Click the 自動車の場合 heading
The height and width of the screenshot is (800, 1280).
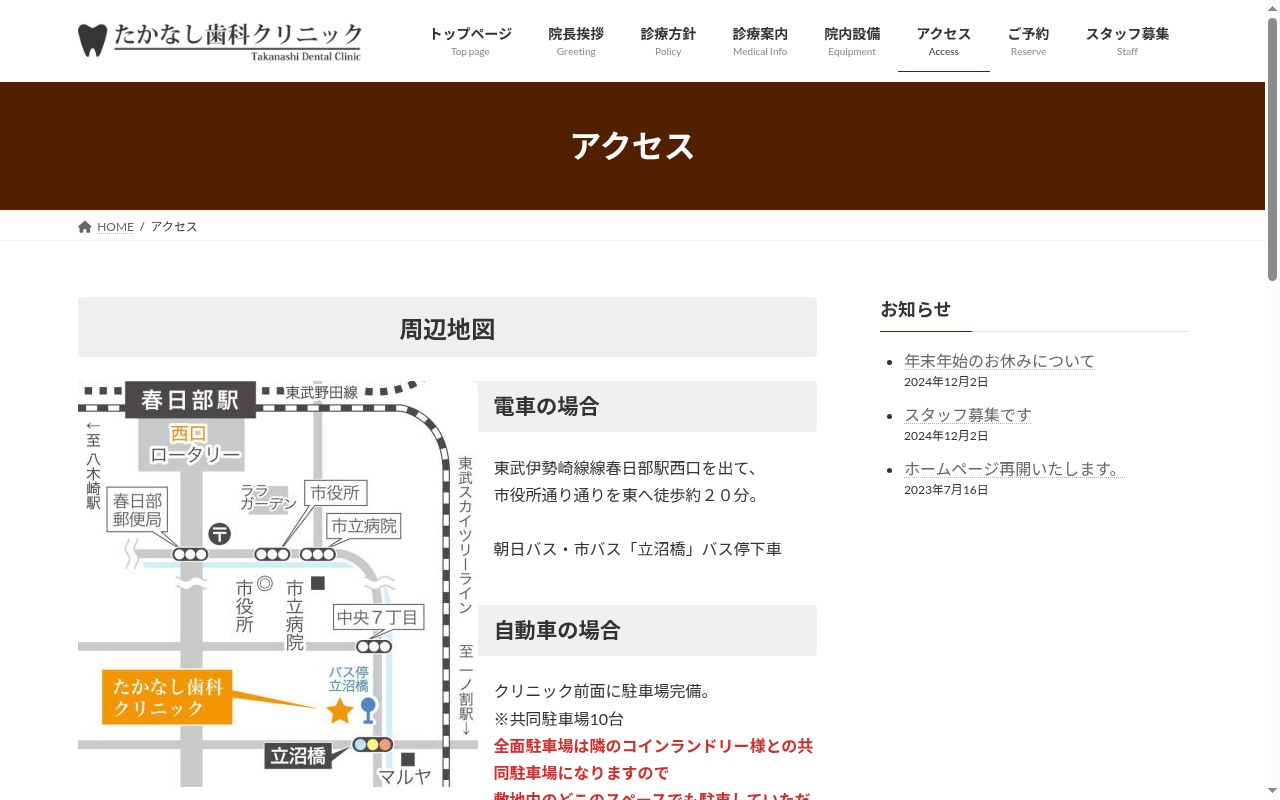click(x=557, y=630)
